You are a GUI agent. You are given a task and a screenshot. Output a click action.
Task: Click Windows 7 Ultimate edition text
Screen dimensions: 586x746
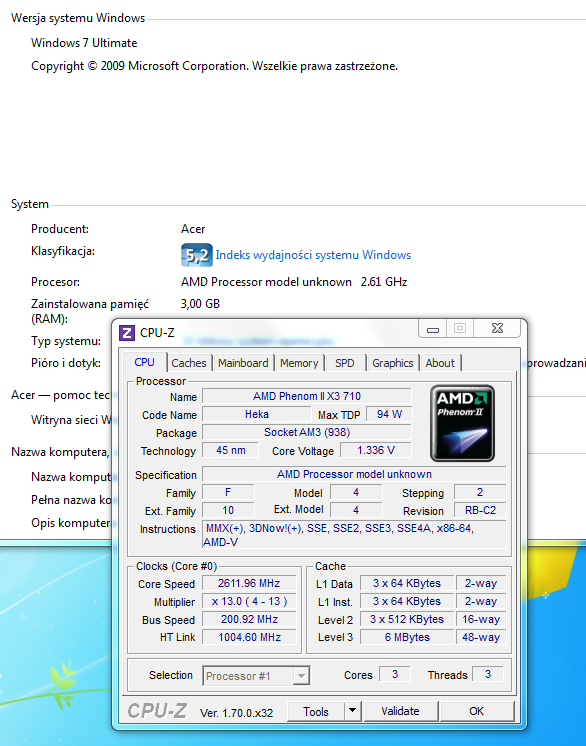[84, 43]
